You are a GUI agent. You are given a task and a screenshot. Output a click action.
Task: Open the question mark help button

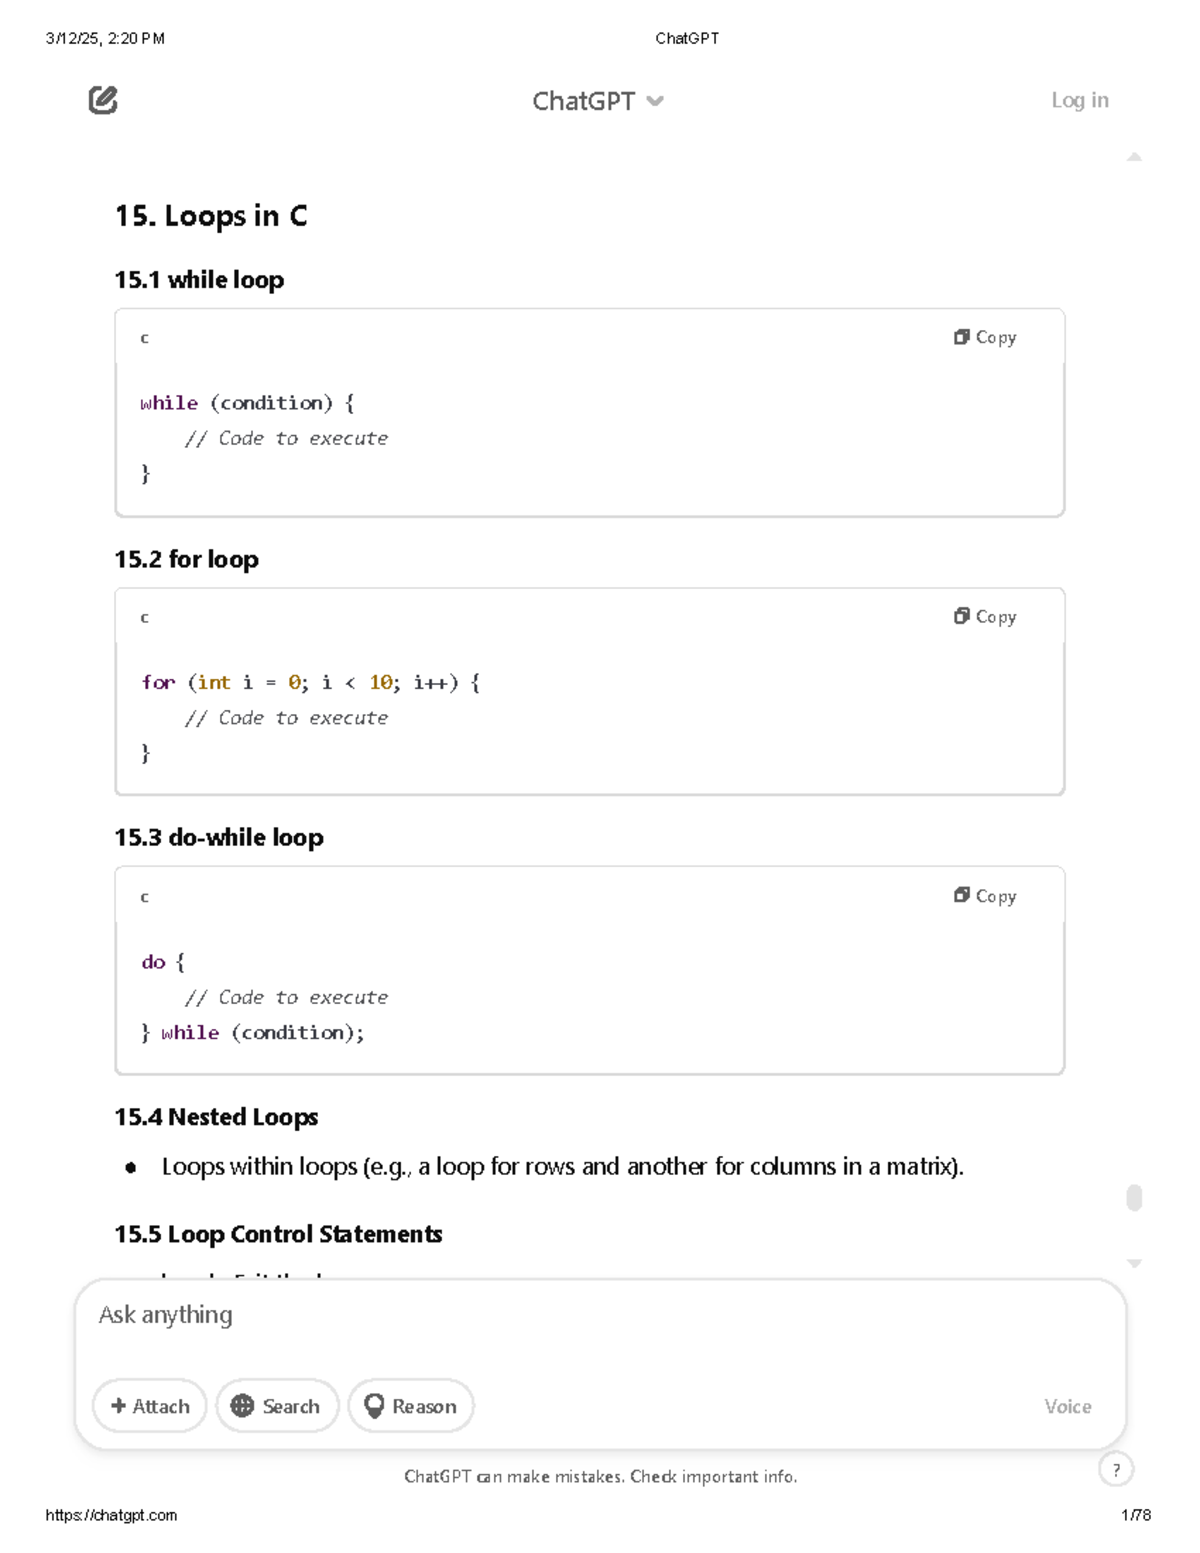tap(1116, 1469)
